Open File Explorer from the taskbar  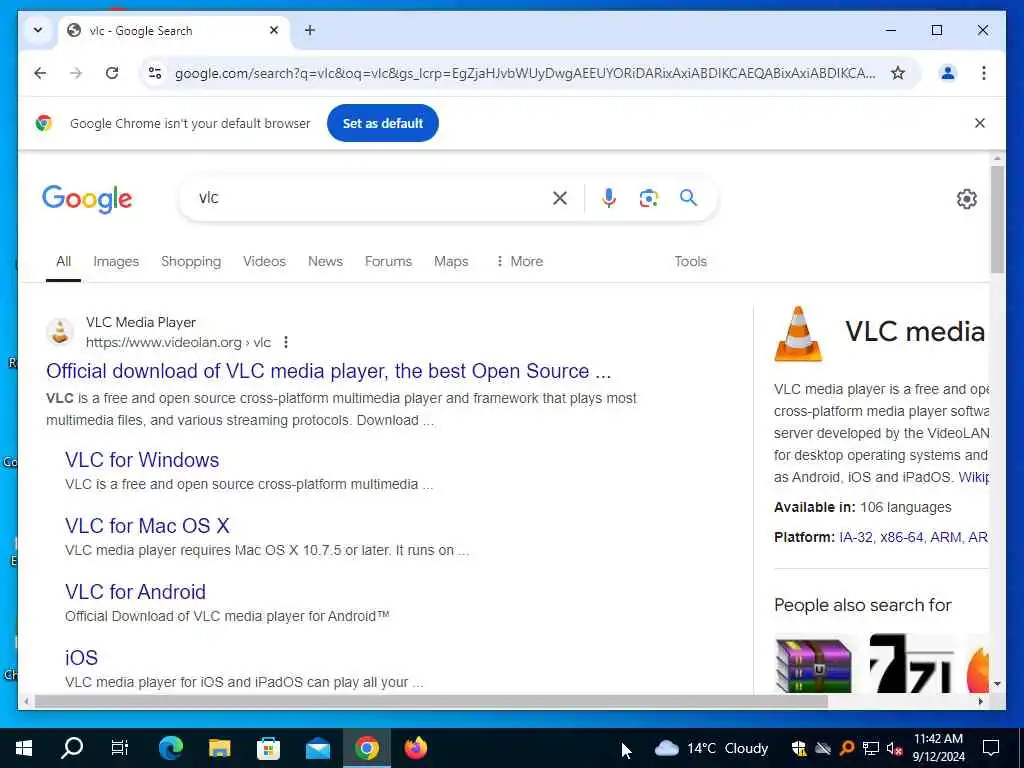219,748
